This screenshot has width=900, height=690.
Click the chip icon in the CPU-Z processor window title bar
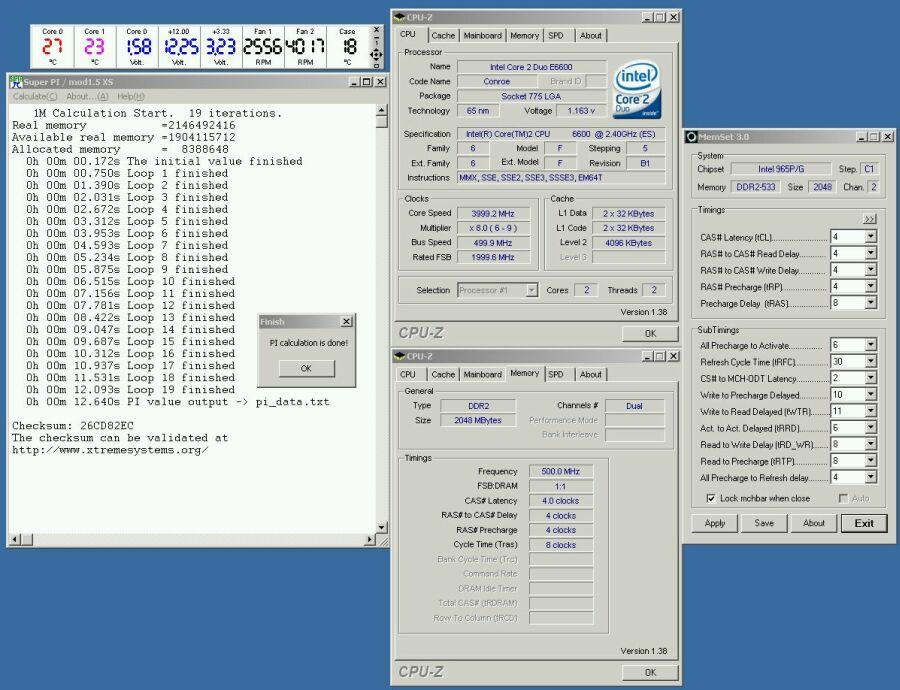click(400, 17)
